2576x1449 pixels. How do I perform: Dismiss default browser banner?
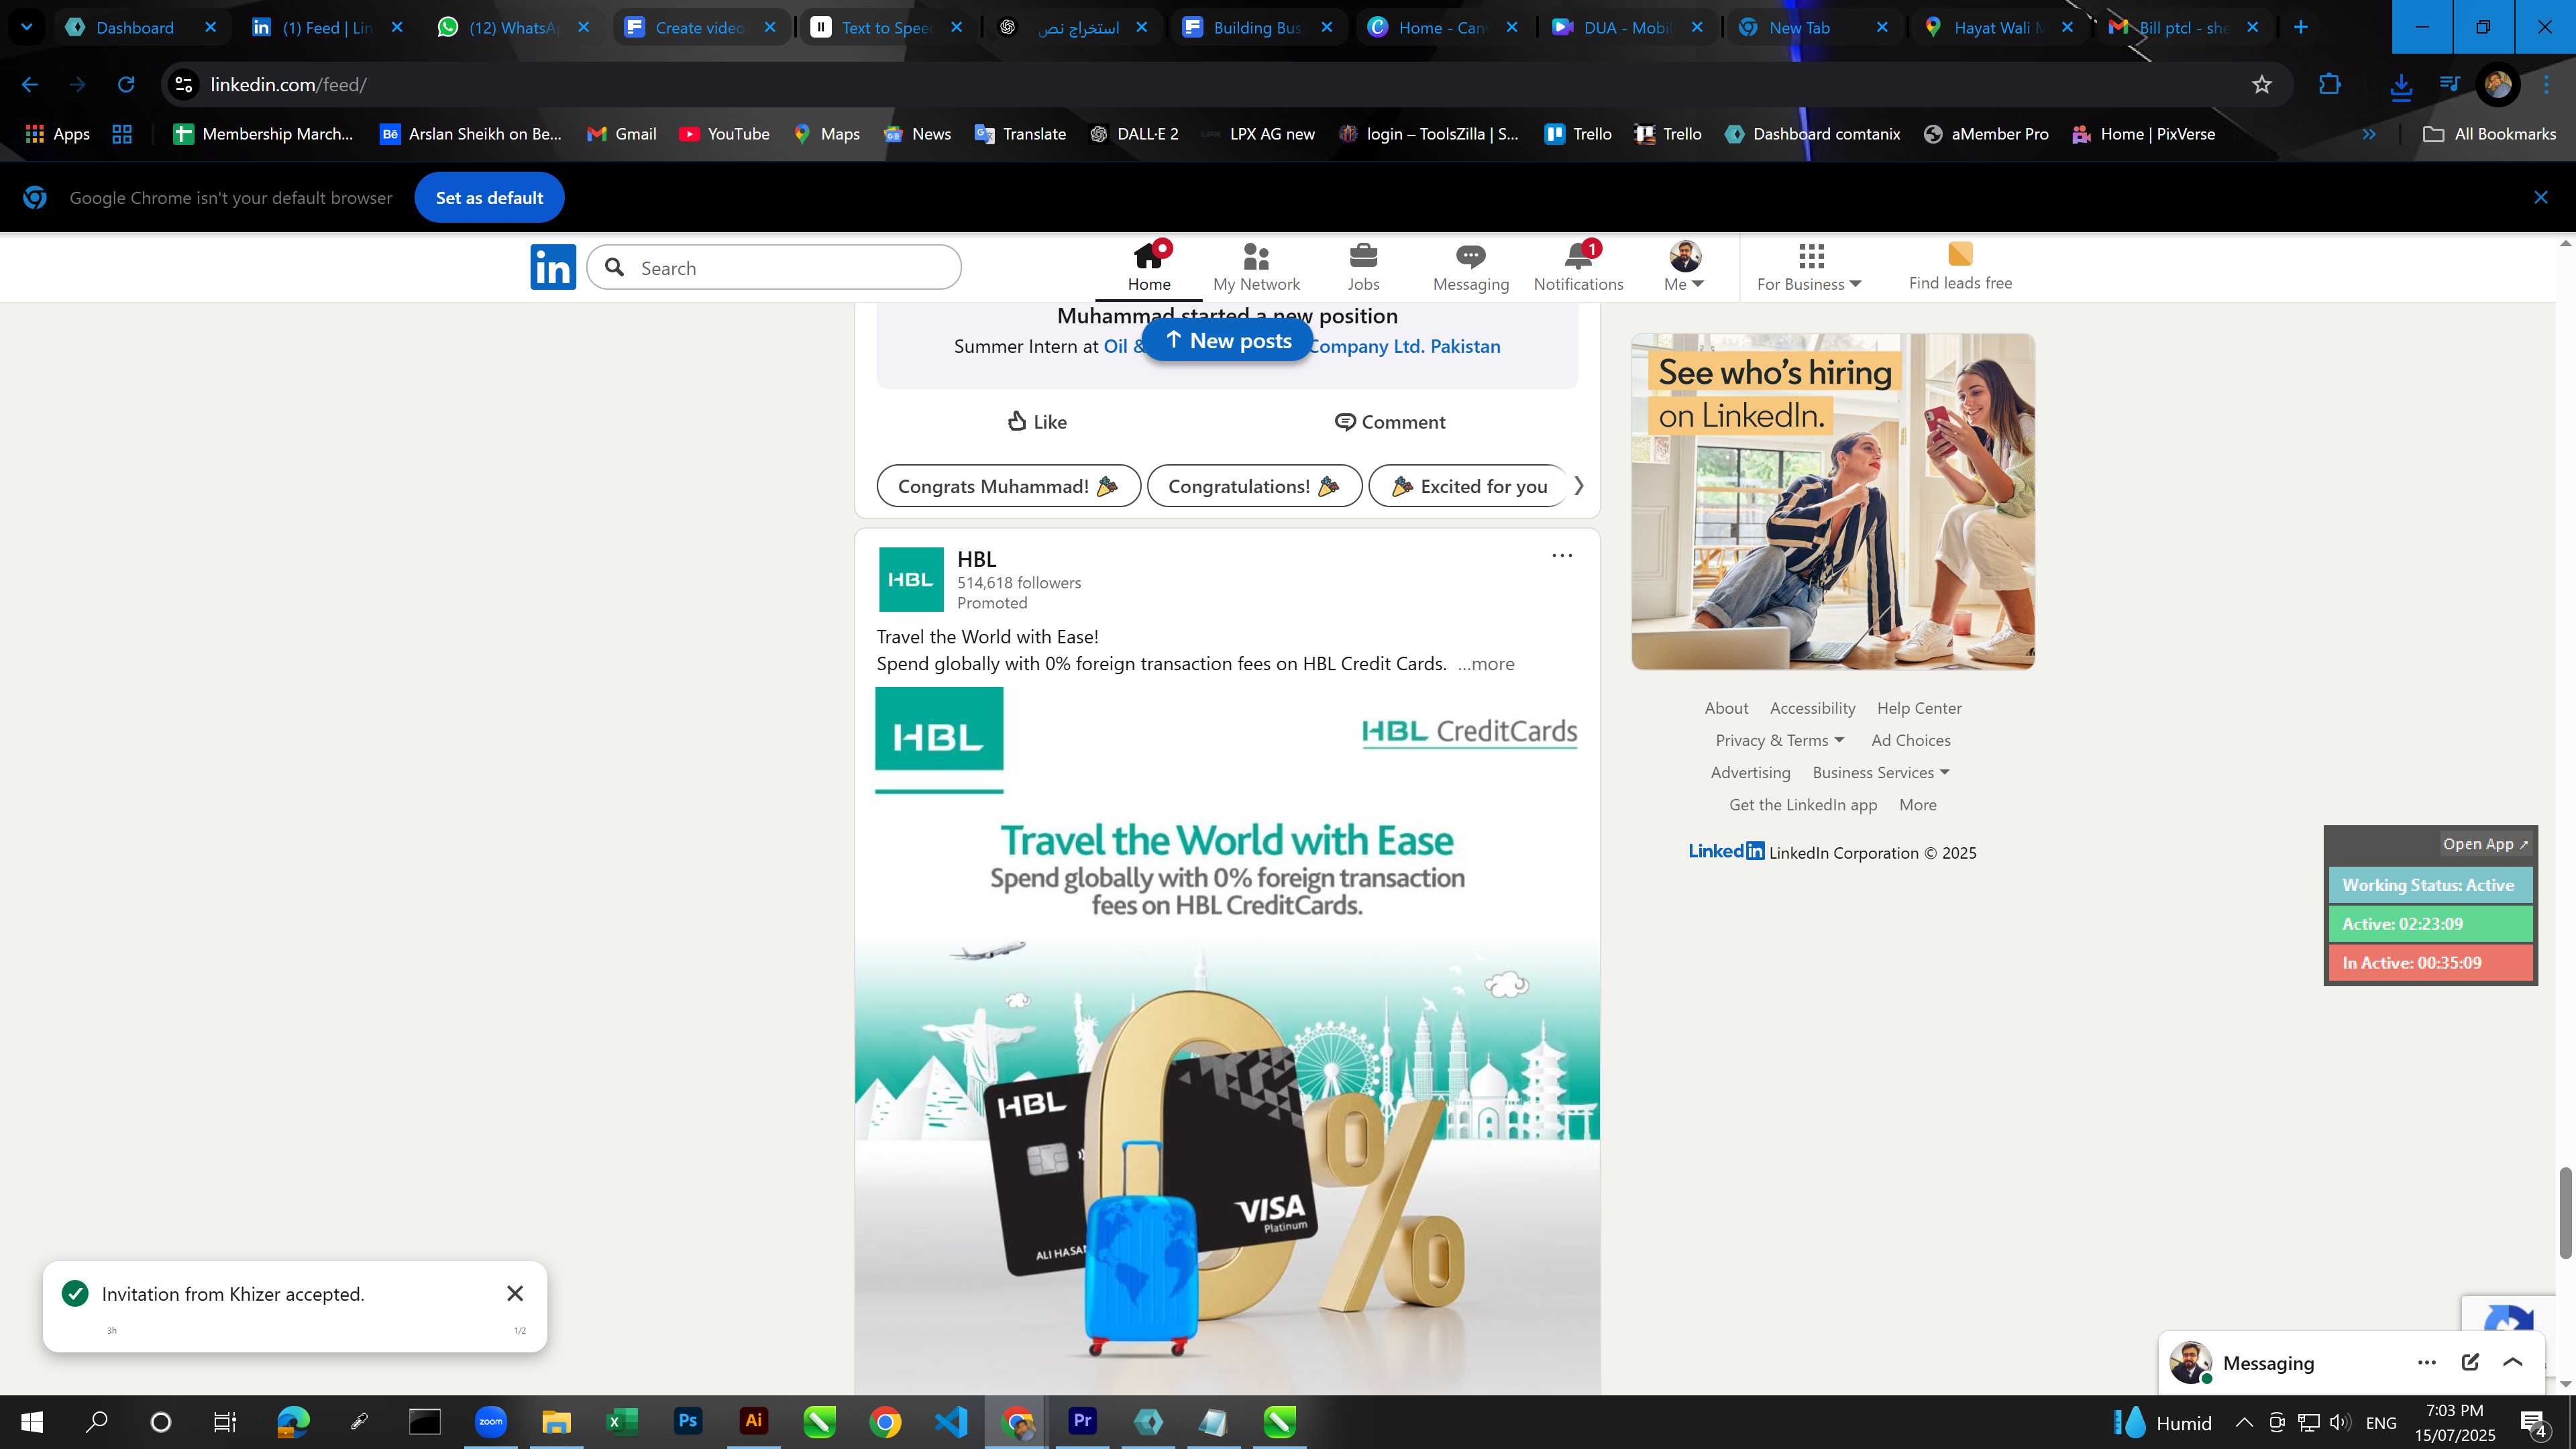2540,198
